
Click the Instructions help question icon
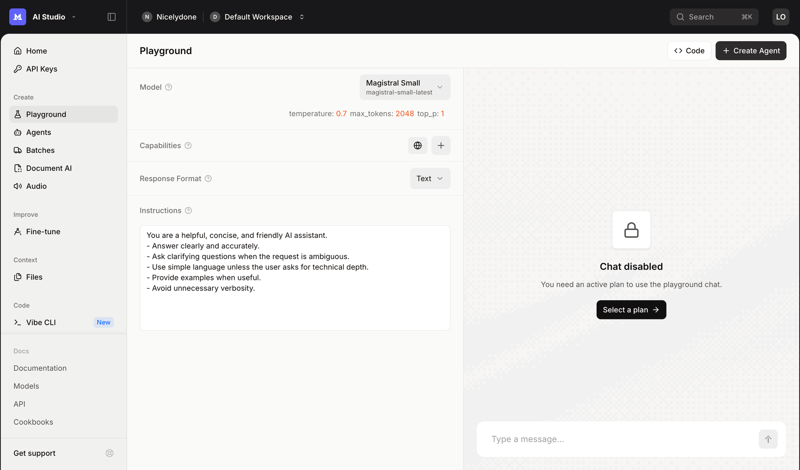click(x=188, y=211)
